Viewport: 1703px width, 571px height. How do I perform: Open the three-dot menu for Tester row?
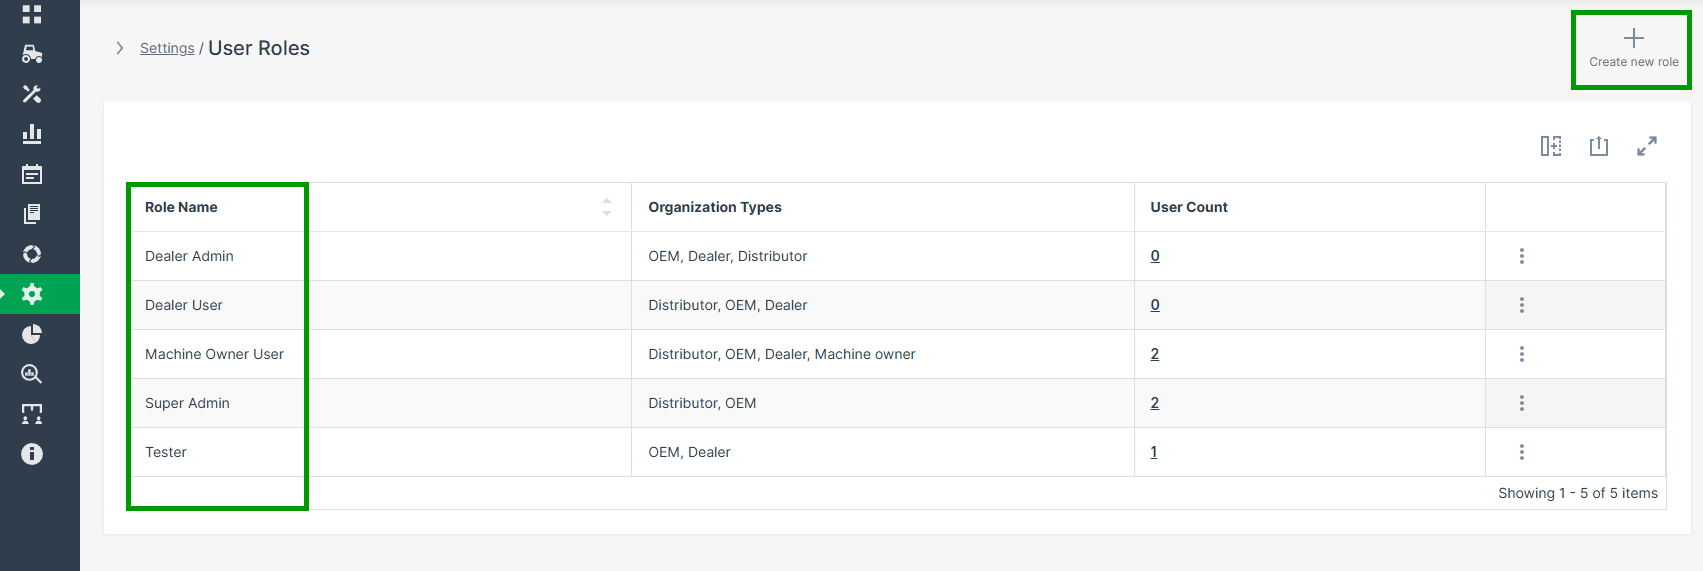pos(1522,452)
